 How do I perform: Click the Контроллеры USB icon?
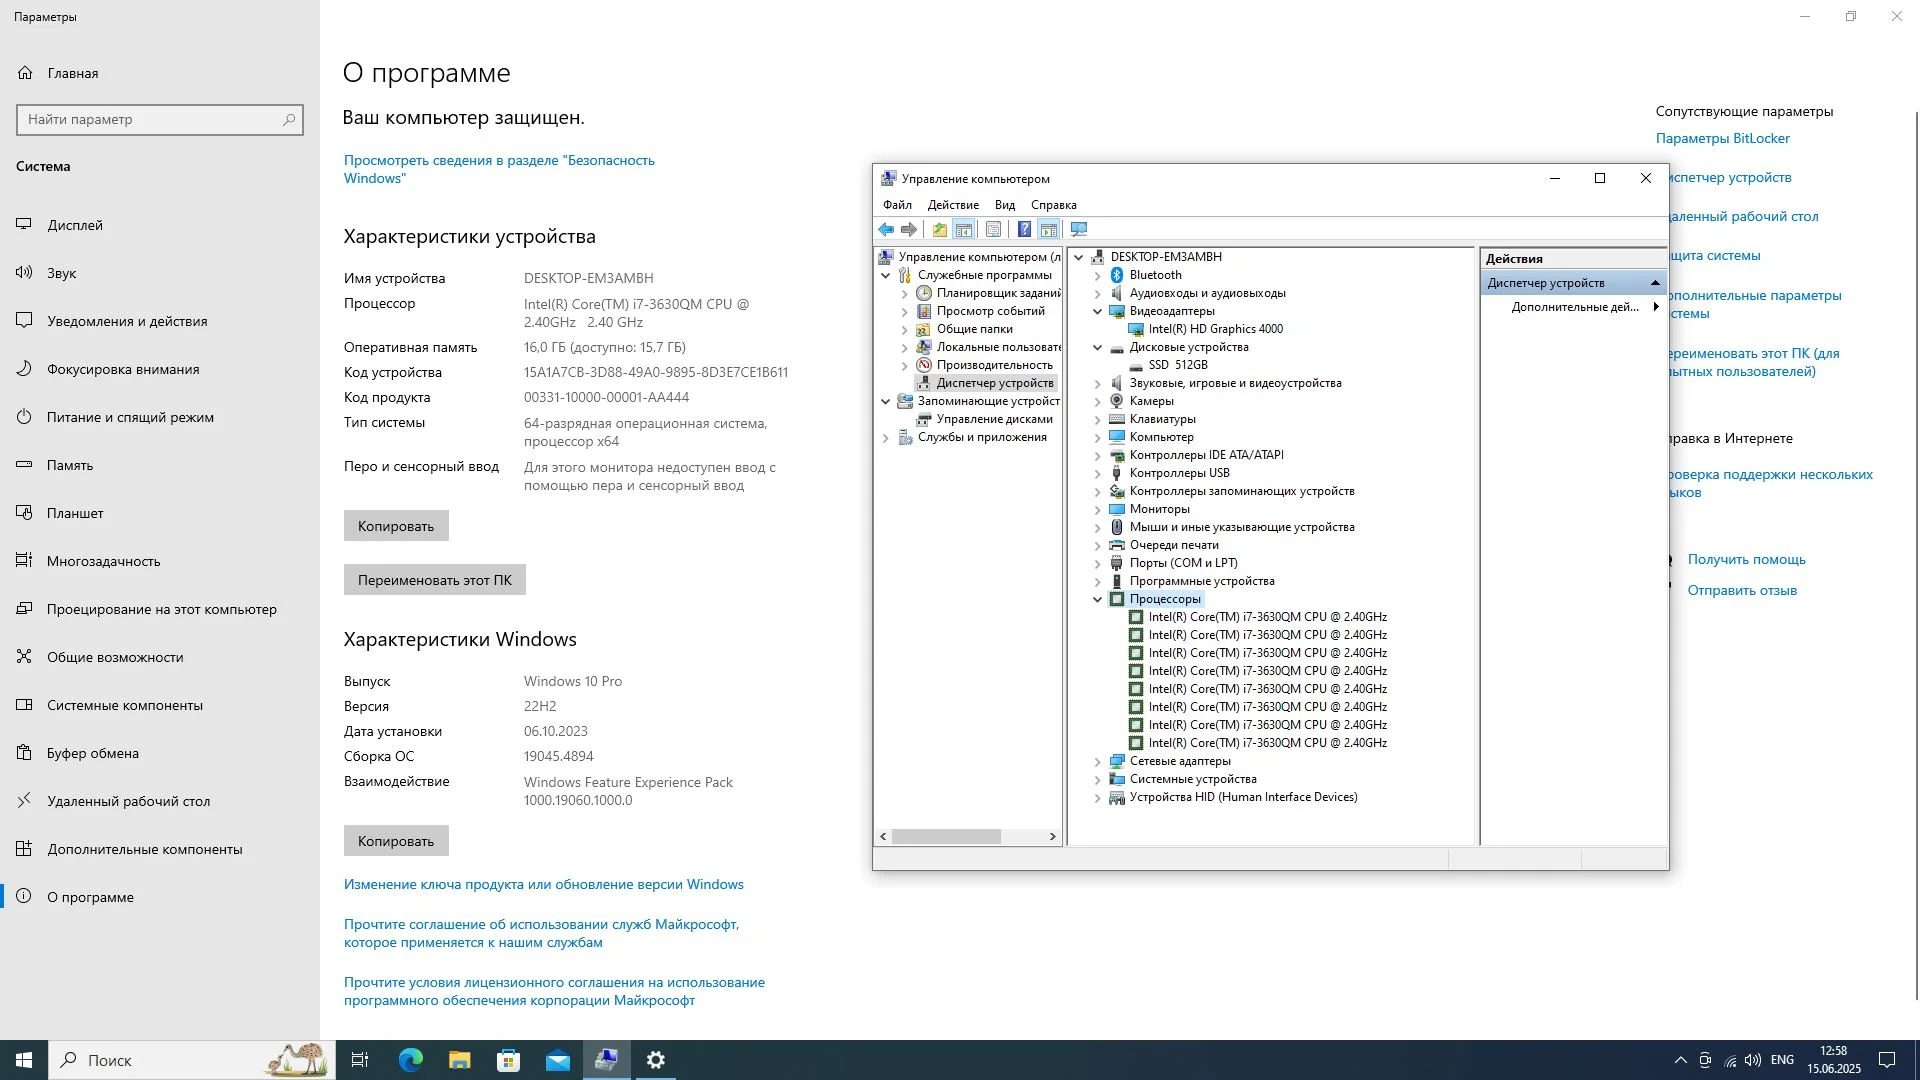(x=1117, y=473)
